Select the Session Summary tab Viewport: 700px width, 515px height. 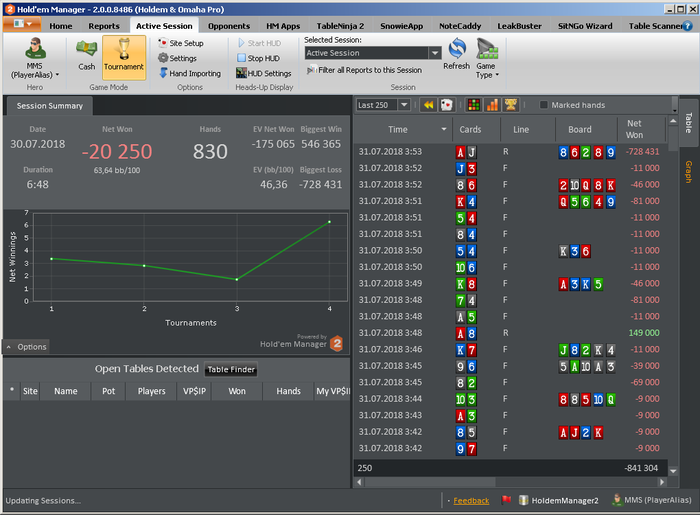(50, 106)
